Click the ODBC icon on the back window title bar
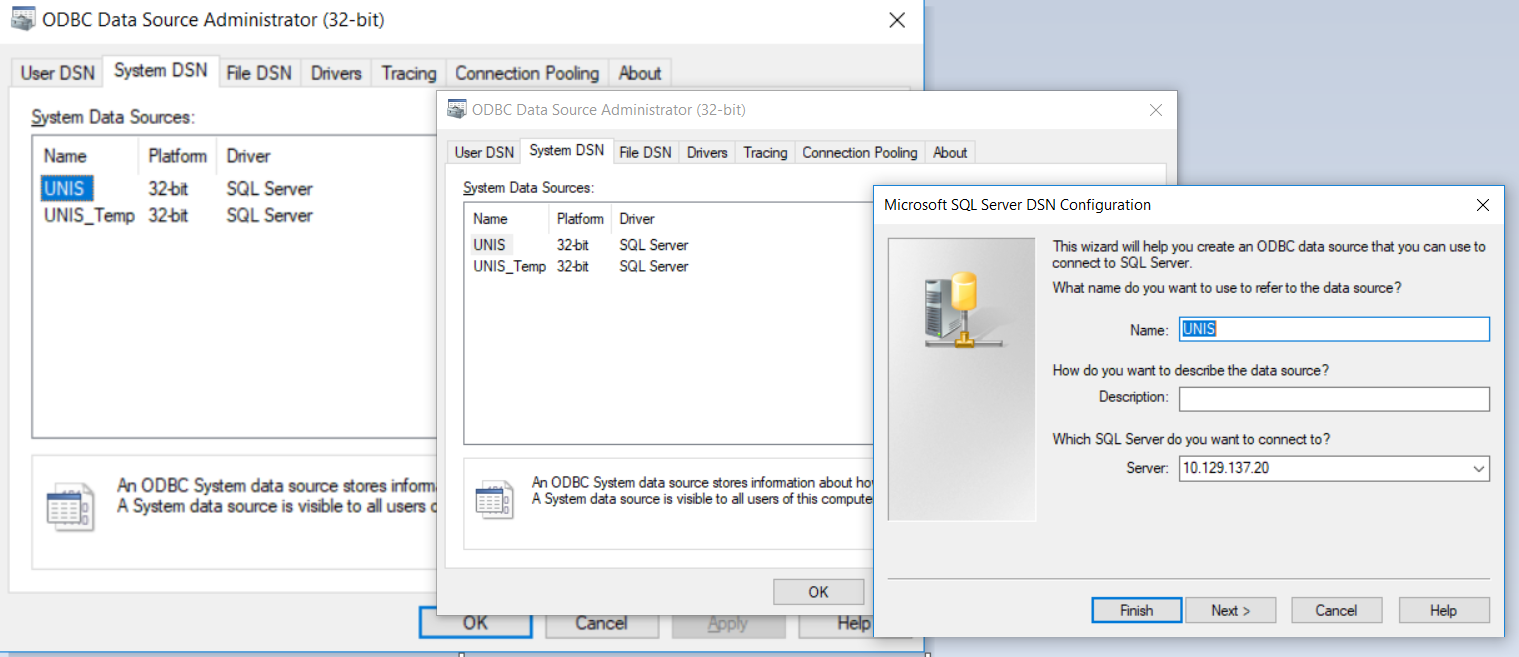The image size is (1519, 657). click(x=22, y=20)
